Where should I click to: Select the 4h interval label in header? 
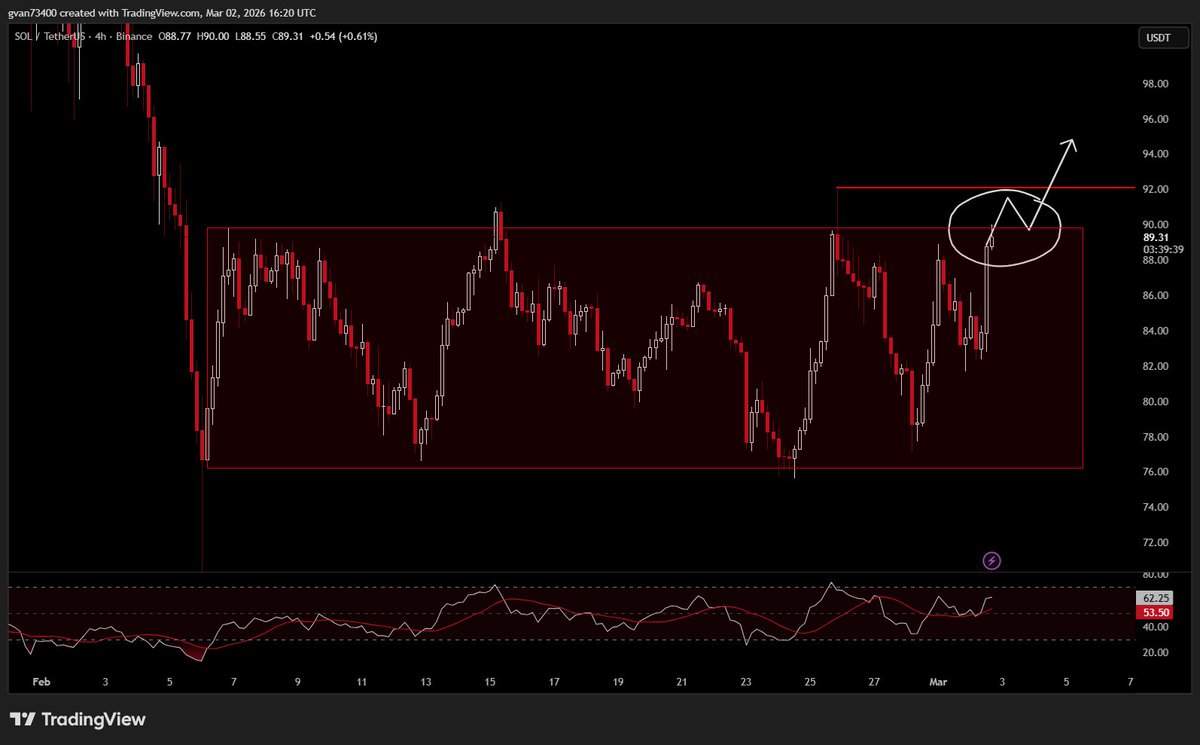click(97, 37)
